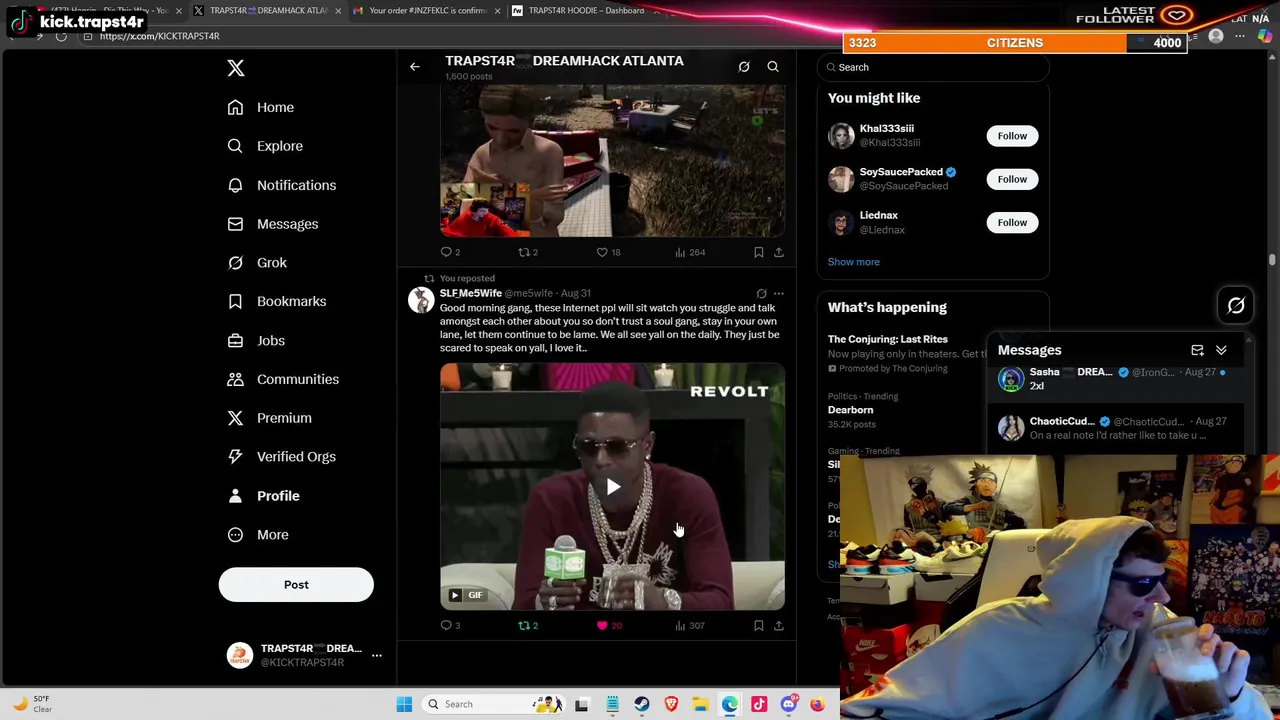This screenshot has height=720, width=1280.
Task: Click the X logo in the sidebar
Action: 236,68
